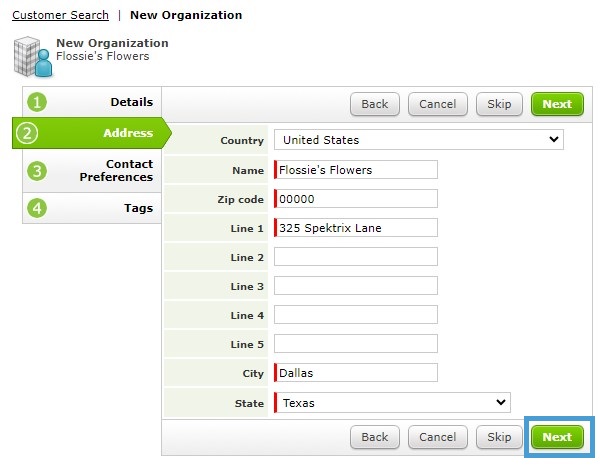
Task: Click the City field containing Dallas
Action: (356, 373)
